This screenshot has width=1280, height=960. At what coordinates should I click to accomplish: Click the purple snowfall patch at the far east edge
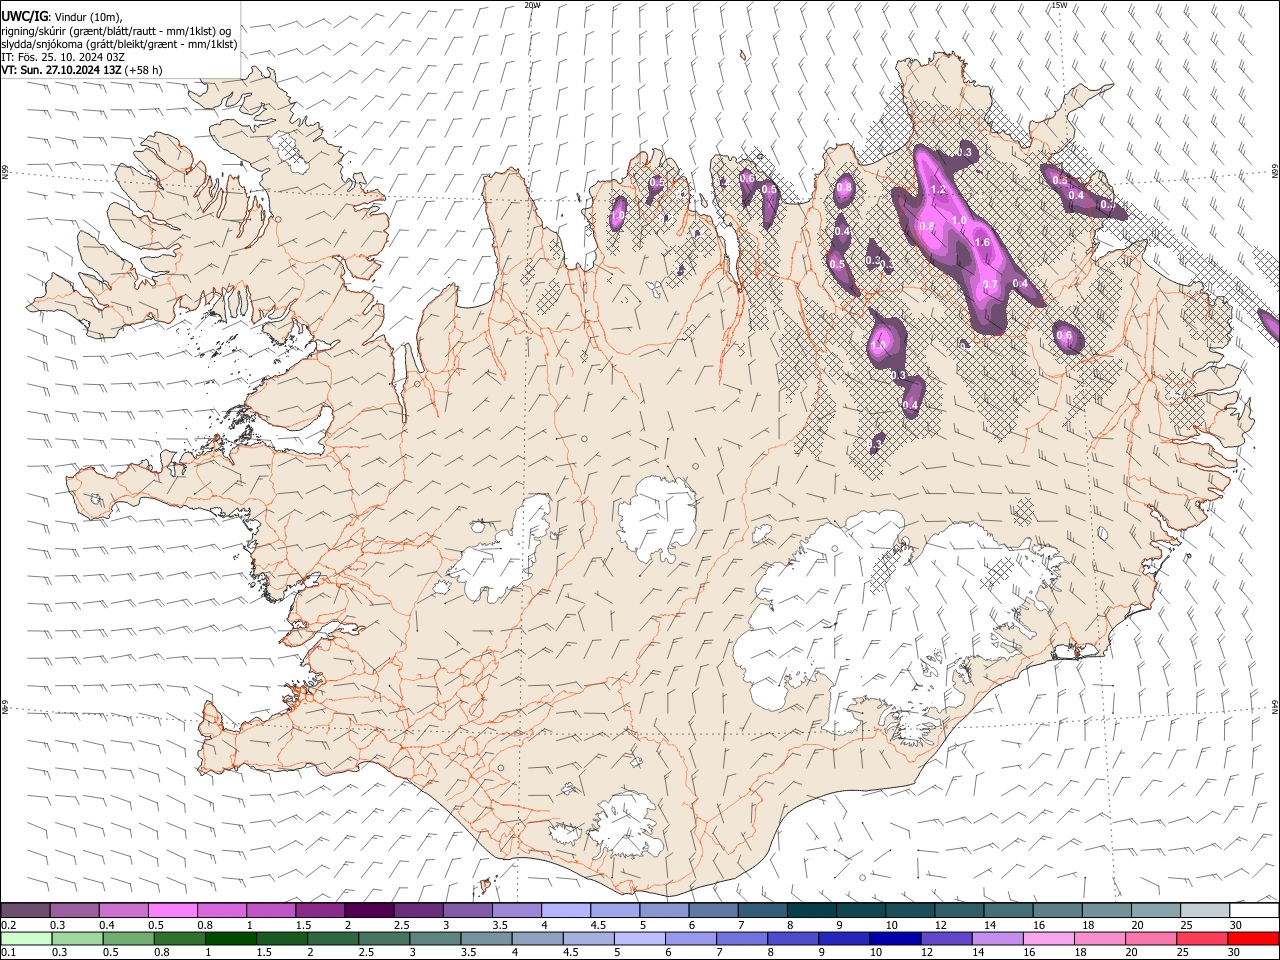point(1270,326)
